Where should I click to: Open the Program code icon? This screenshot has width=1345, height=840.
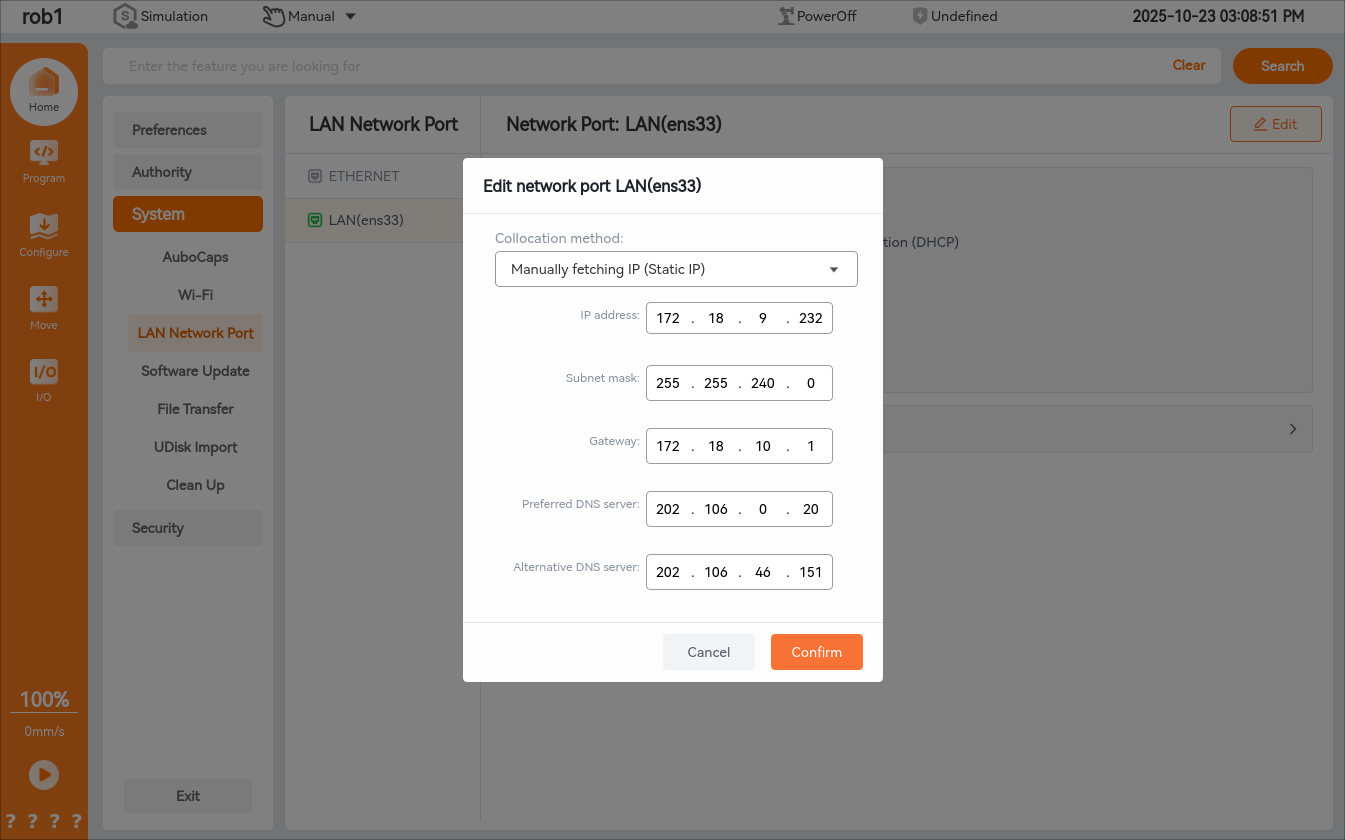pyautogui.click(x=43, y=153)
